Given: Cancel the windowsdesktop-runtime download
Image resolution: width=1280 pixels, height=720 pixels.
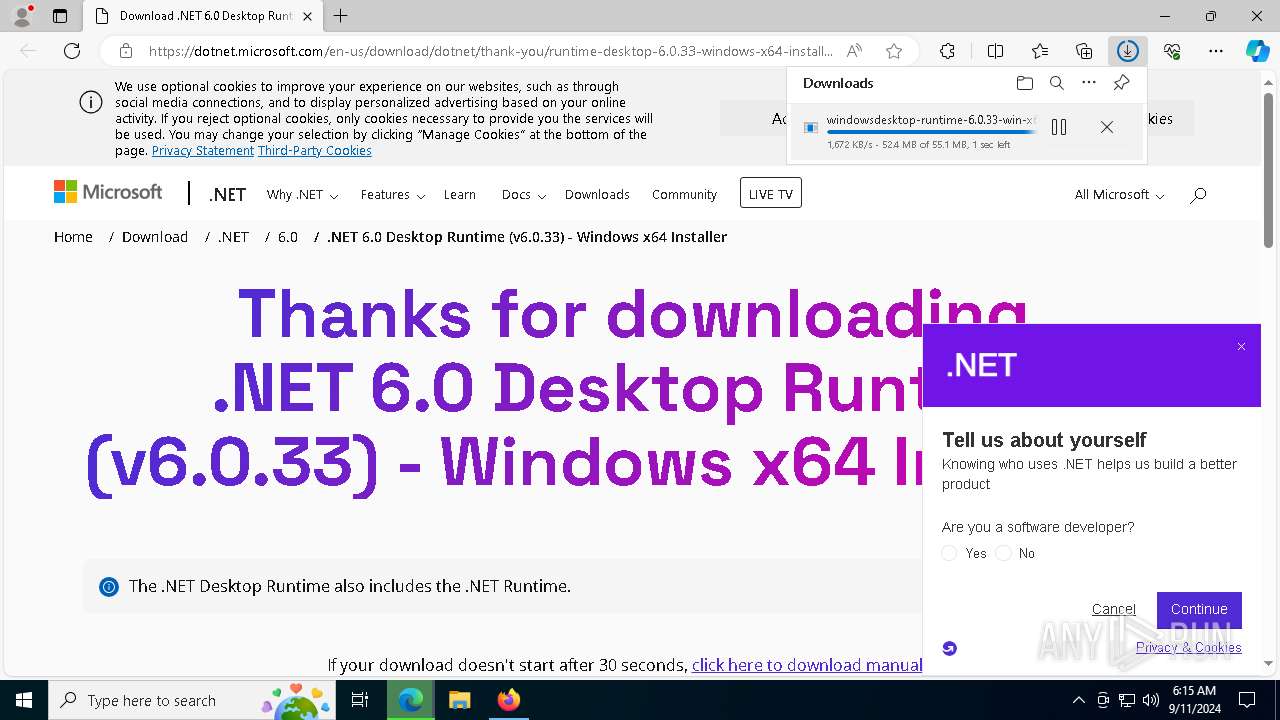Looking at the screenshot, I should [1106, 127].
